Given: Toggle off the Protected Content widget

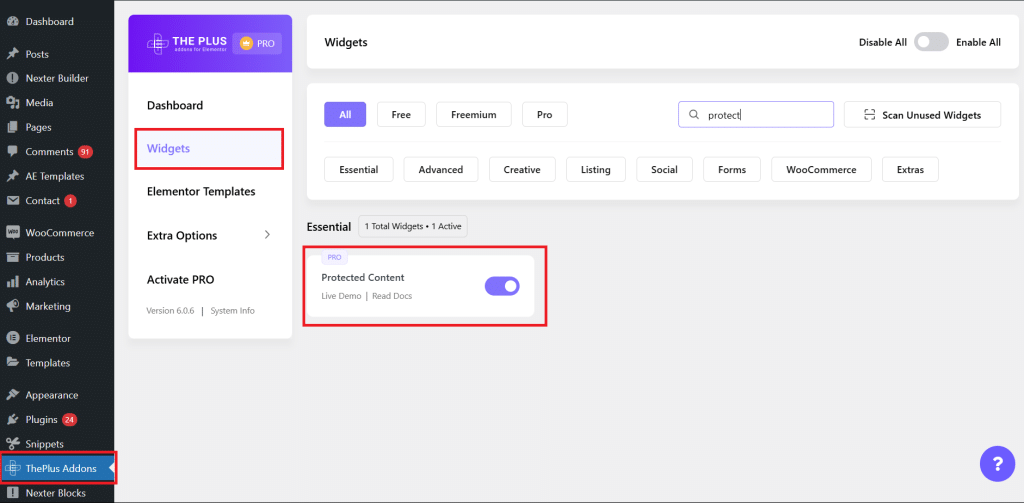Looking at the screenshot, I should click(x=502, y=286).
